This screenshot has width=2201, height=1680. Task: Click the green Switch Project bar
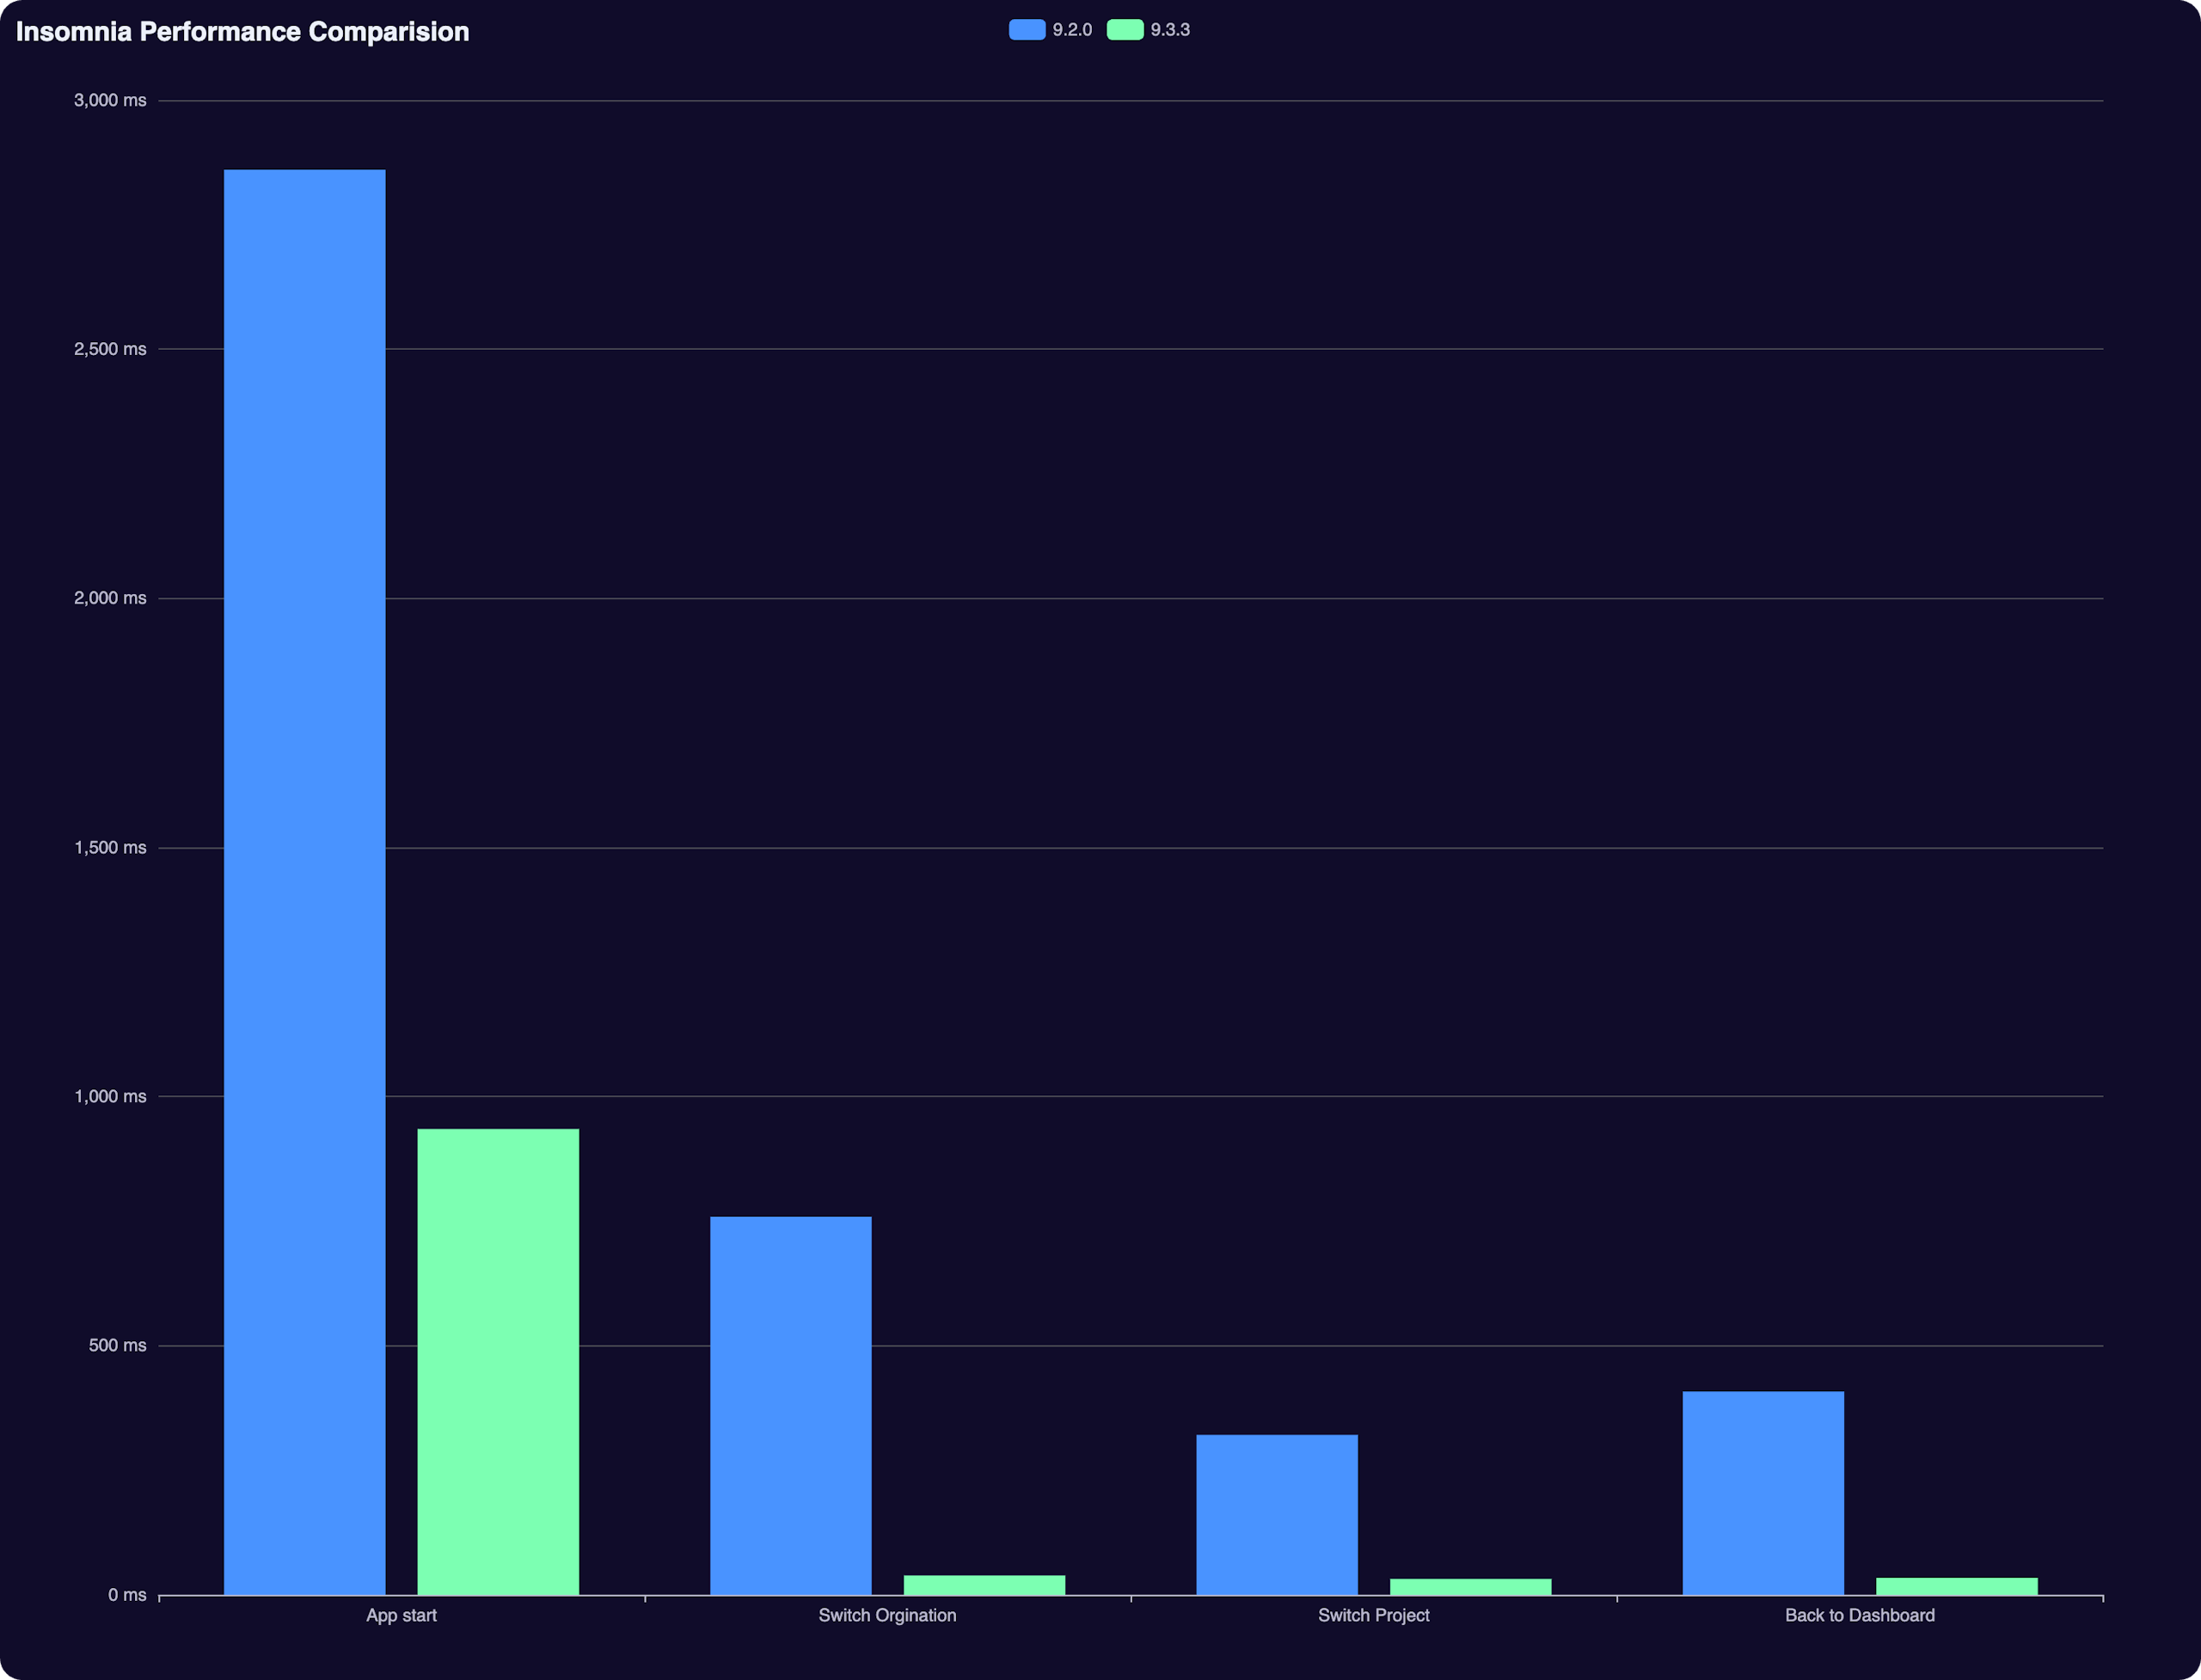point(1470,1586)
